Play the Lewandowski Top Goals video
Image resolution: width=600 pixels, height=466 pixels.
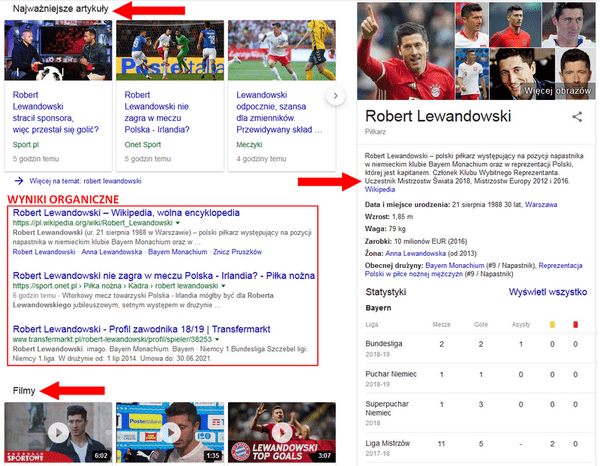tap(282, 432)
